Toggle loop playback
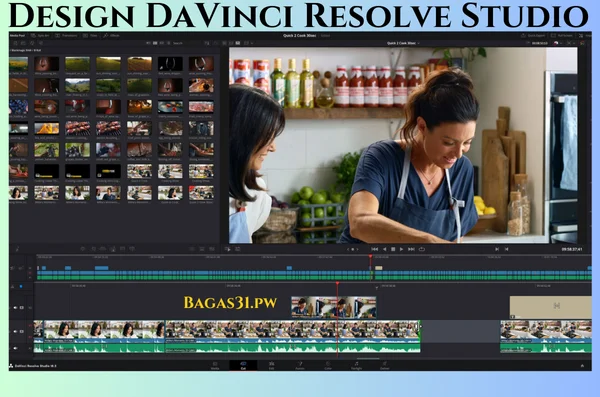Screen dimensions: 600x397 (422, 249)
